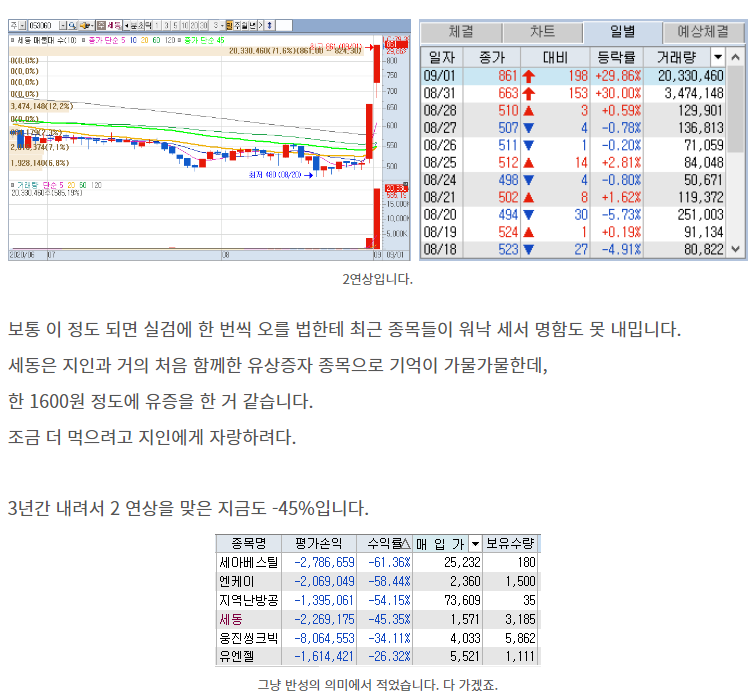Switch to the 예상체결 tab
This screenshot has width=756, height=691.
[703, 32]
